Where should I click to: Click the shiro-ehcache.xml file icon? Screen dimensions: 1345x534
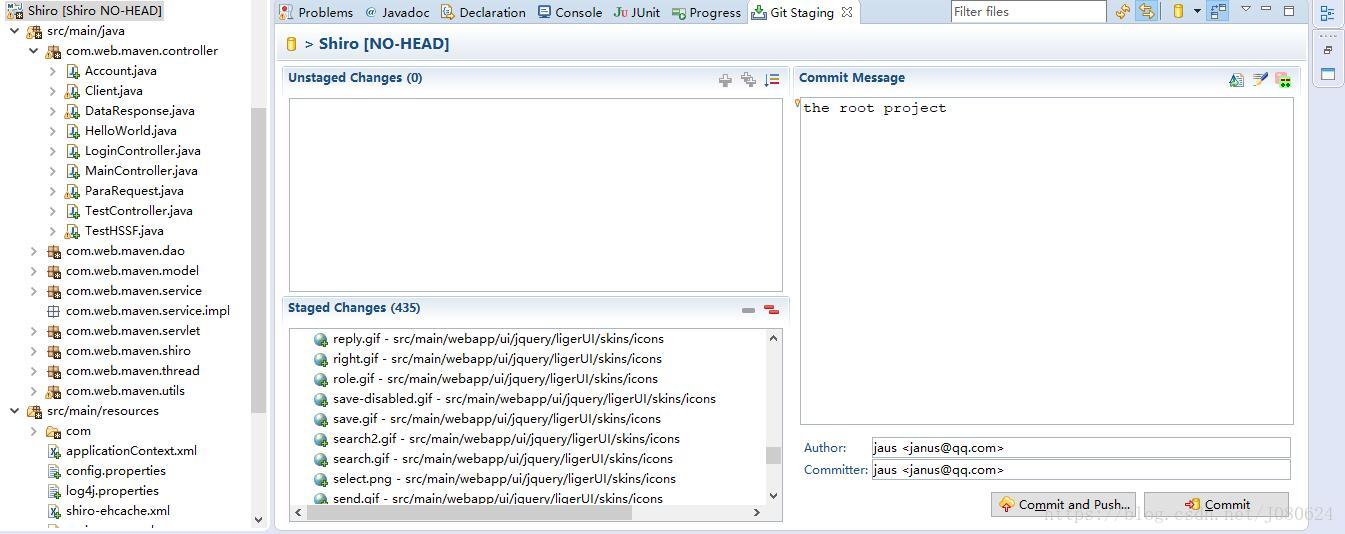pyautogui.click(x=55, y=511)
